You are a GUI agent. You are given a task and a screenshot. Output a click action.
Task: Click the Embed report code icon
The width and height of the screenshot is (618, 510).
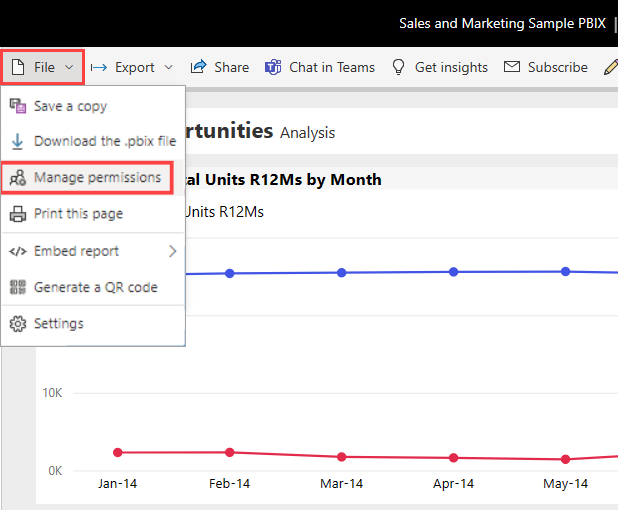tap(17, 251)
